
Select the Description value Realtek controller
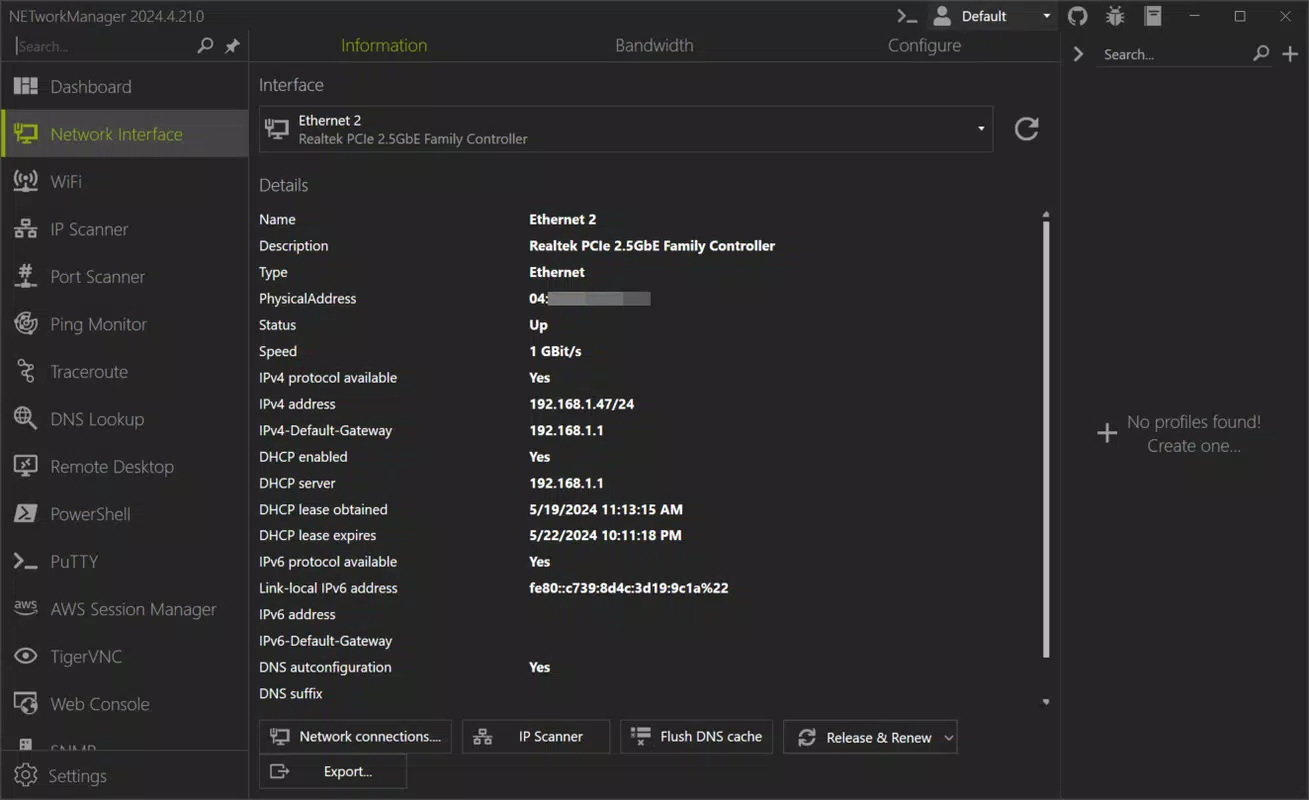tap(652, 245)
